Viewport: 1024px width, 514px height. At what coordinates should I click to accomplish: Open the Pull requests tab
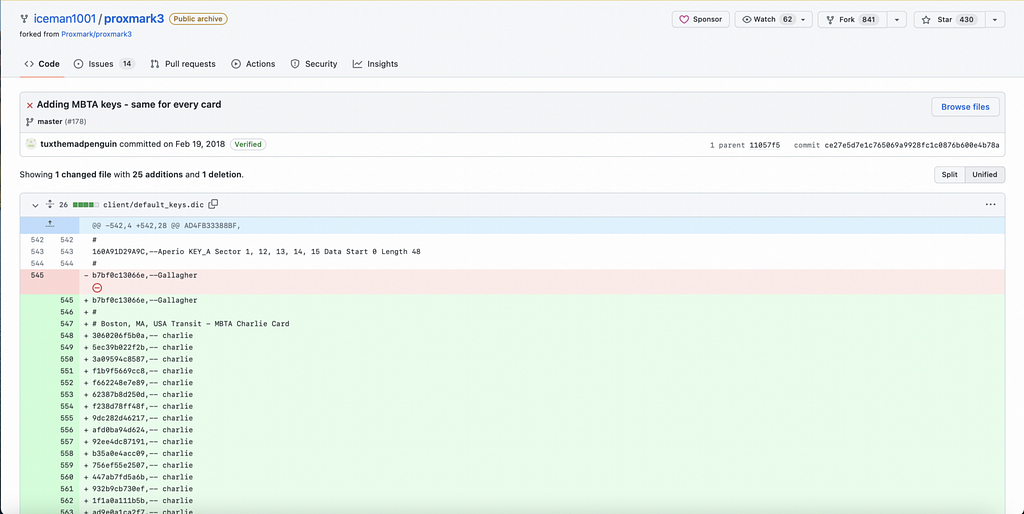pyautogui.click(x=182, y=64)
